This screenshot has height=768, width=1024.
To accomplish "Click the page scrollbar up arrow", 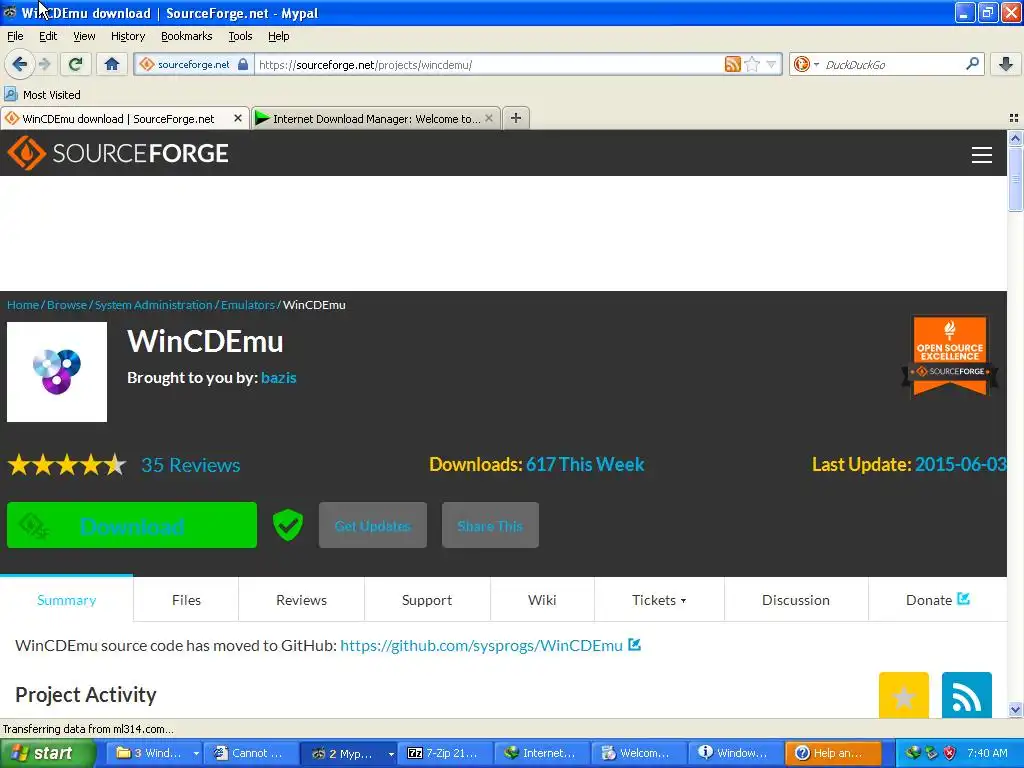I will click(x=1015, y=138).
